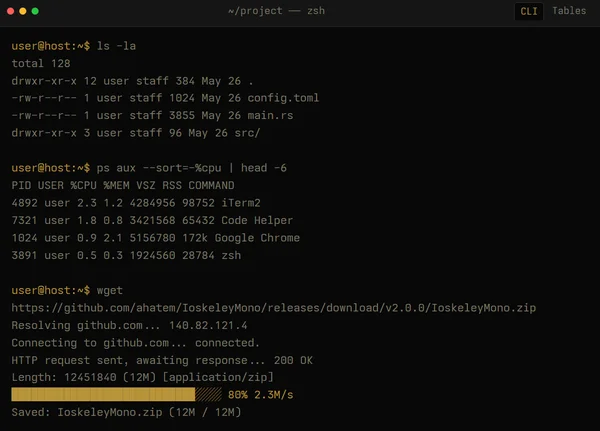Image resolution: width=600 pixels, height=431 pixels.
Task: Click the Google Chrome process row
Action: click(156, 238)
